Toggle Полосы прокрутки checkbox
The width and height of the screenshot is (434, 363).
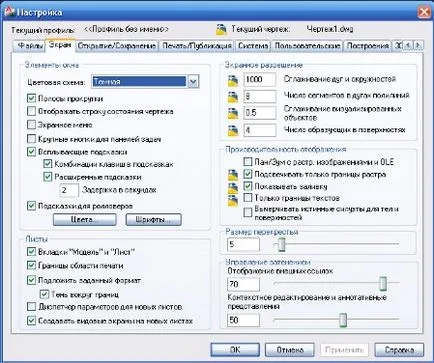click(x=31, y=98)
